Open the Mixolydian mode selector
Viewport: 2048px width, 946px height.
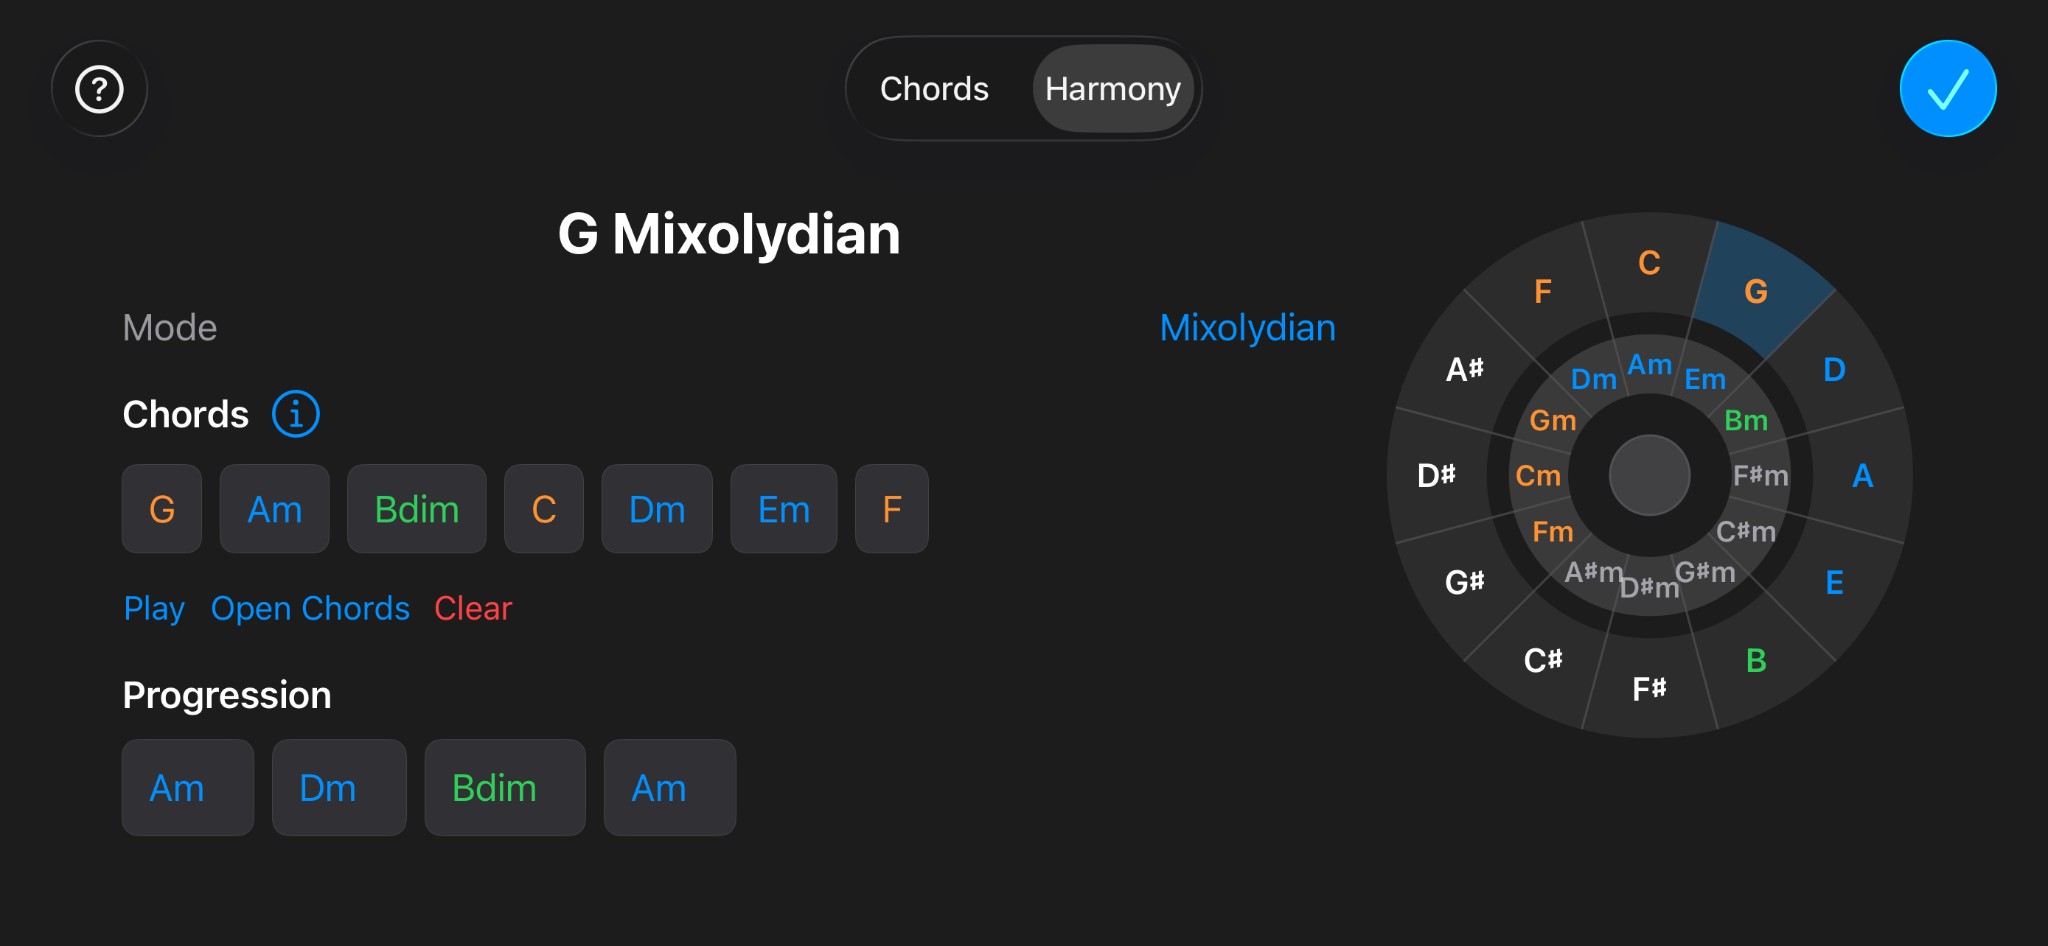pyautogui.click(x=1247, y=328)
